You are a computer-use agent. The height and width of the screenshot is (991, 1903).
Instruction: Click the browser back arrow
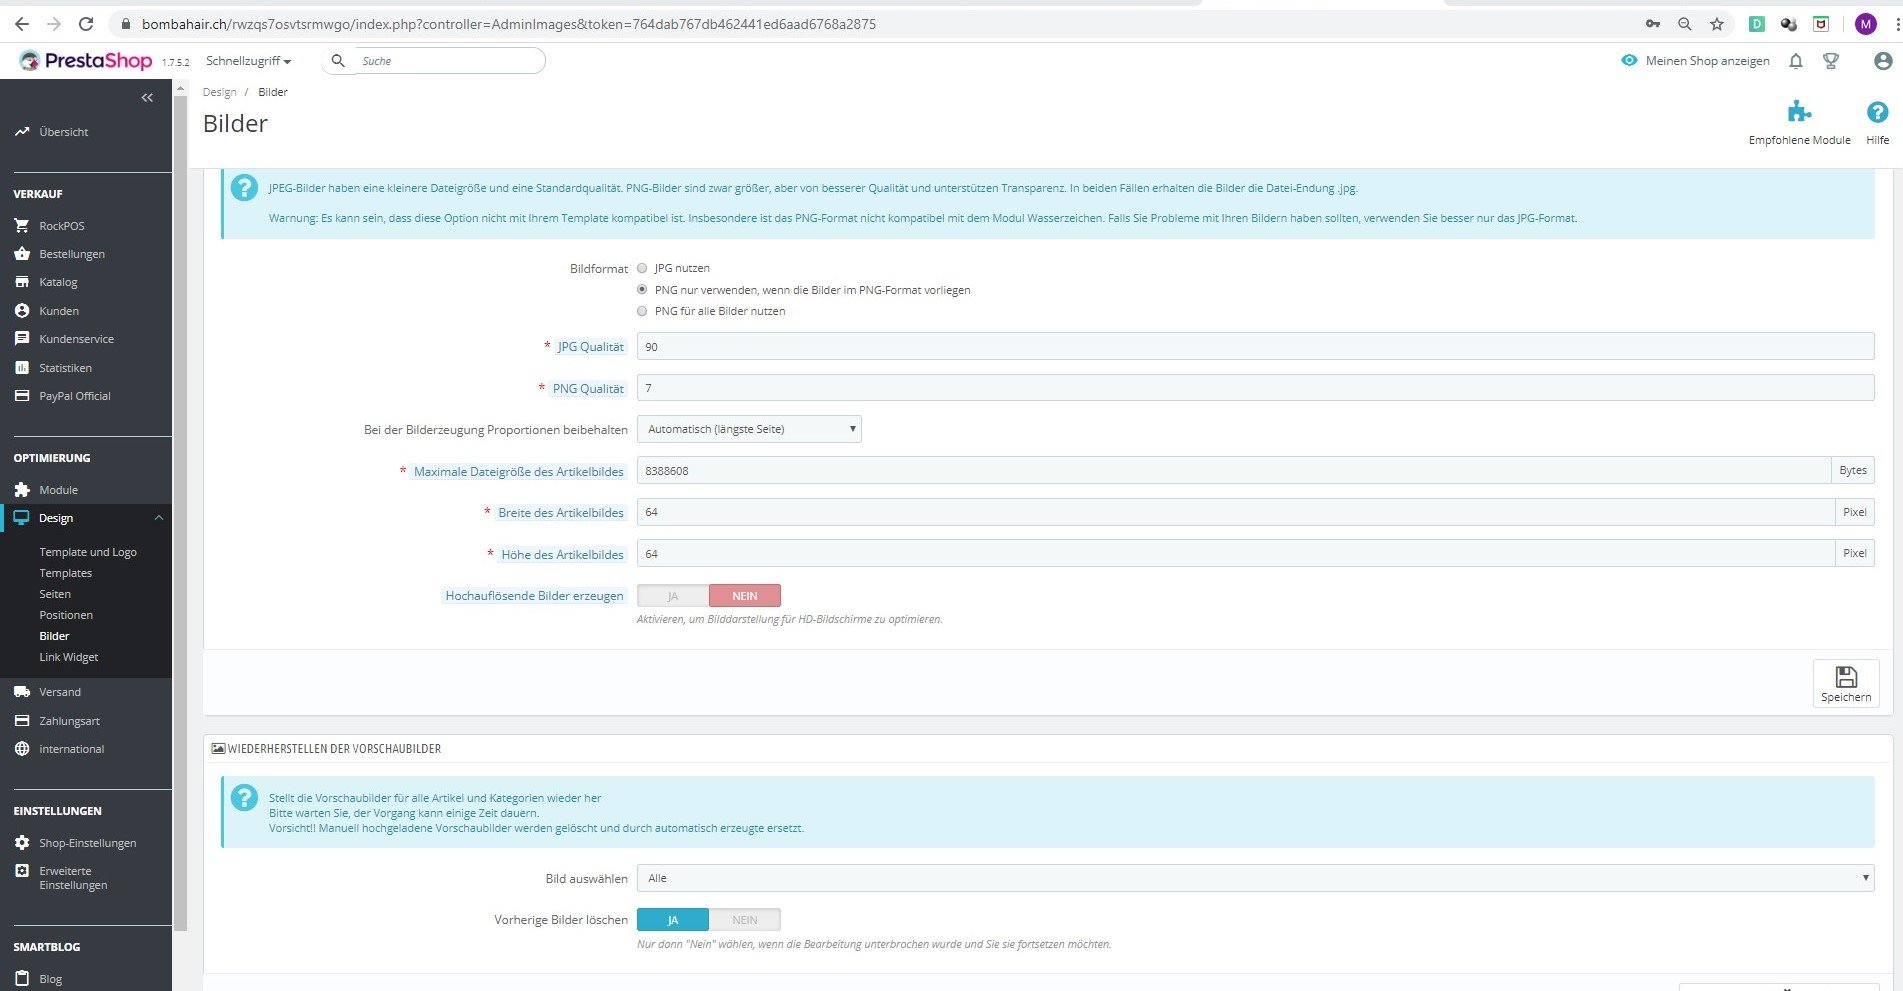(21, 24)
